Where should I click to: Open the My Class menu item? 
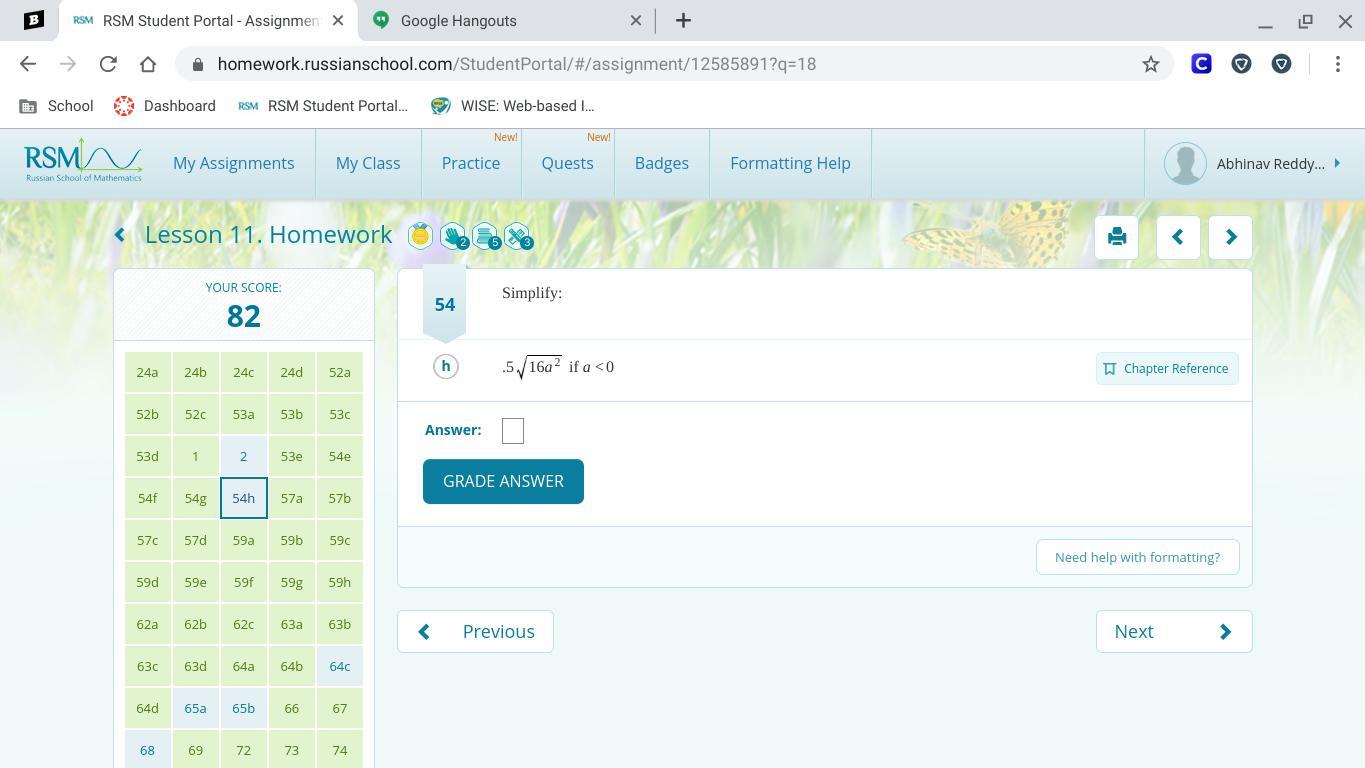[x=368, y=163]
